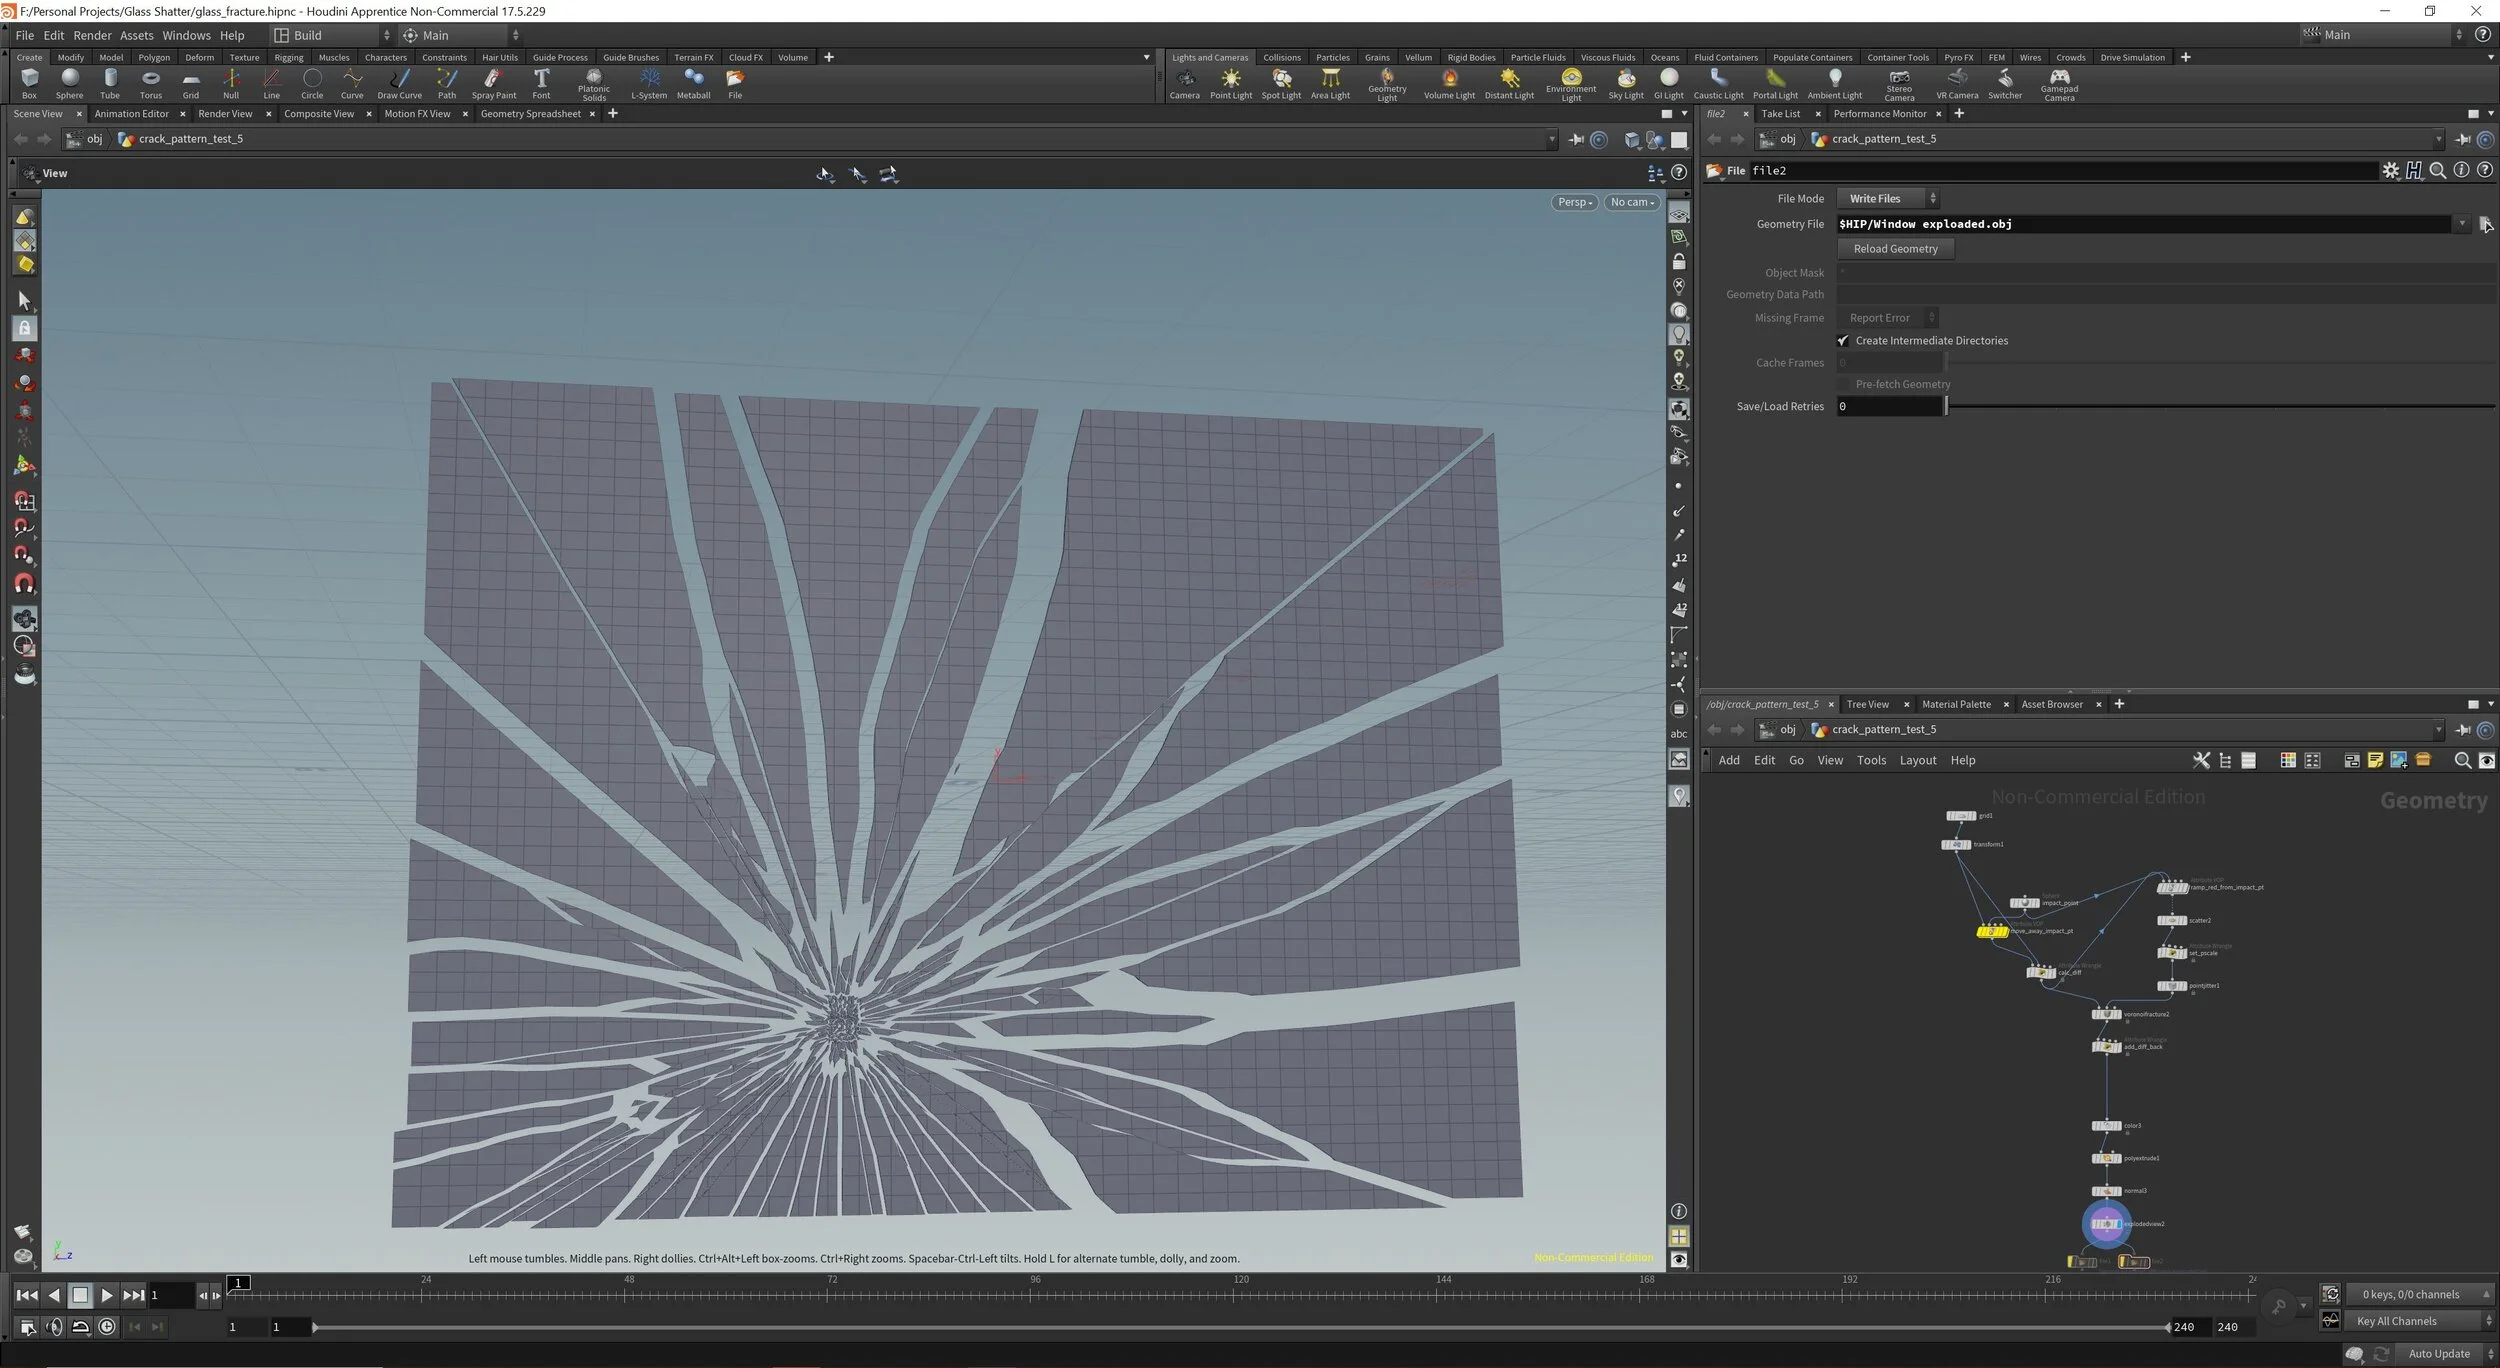Click the Sky Light shelf icon
This screenshot has height=1368, width=2500.
click(1625, 82)
